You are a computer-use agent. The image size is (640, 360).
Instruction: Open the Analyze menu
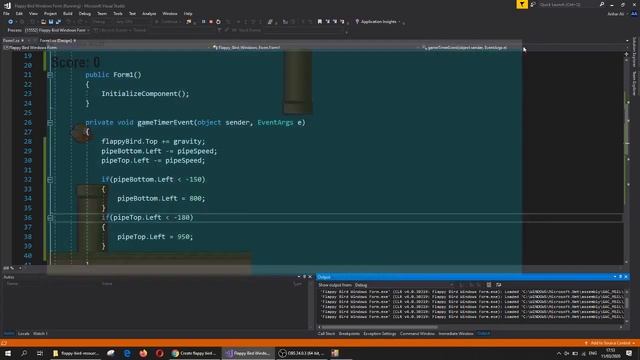[x=149, y=13]
